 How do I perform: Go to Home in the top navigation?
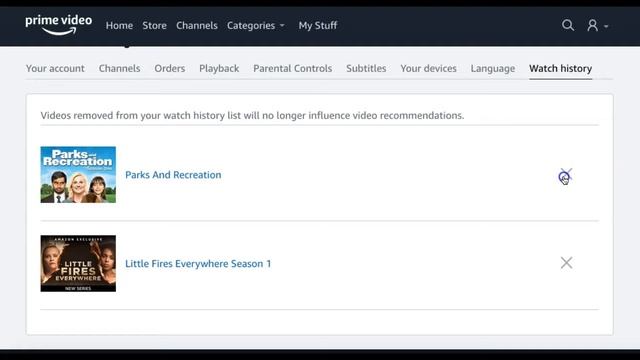pos(119,25)
